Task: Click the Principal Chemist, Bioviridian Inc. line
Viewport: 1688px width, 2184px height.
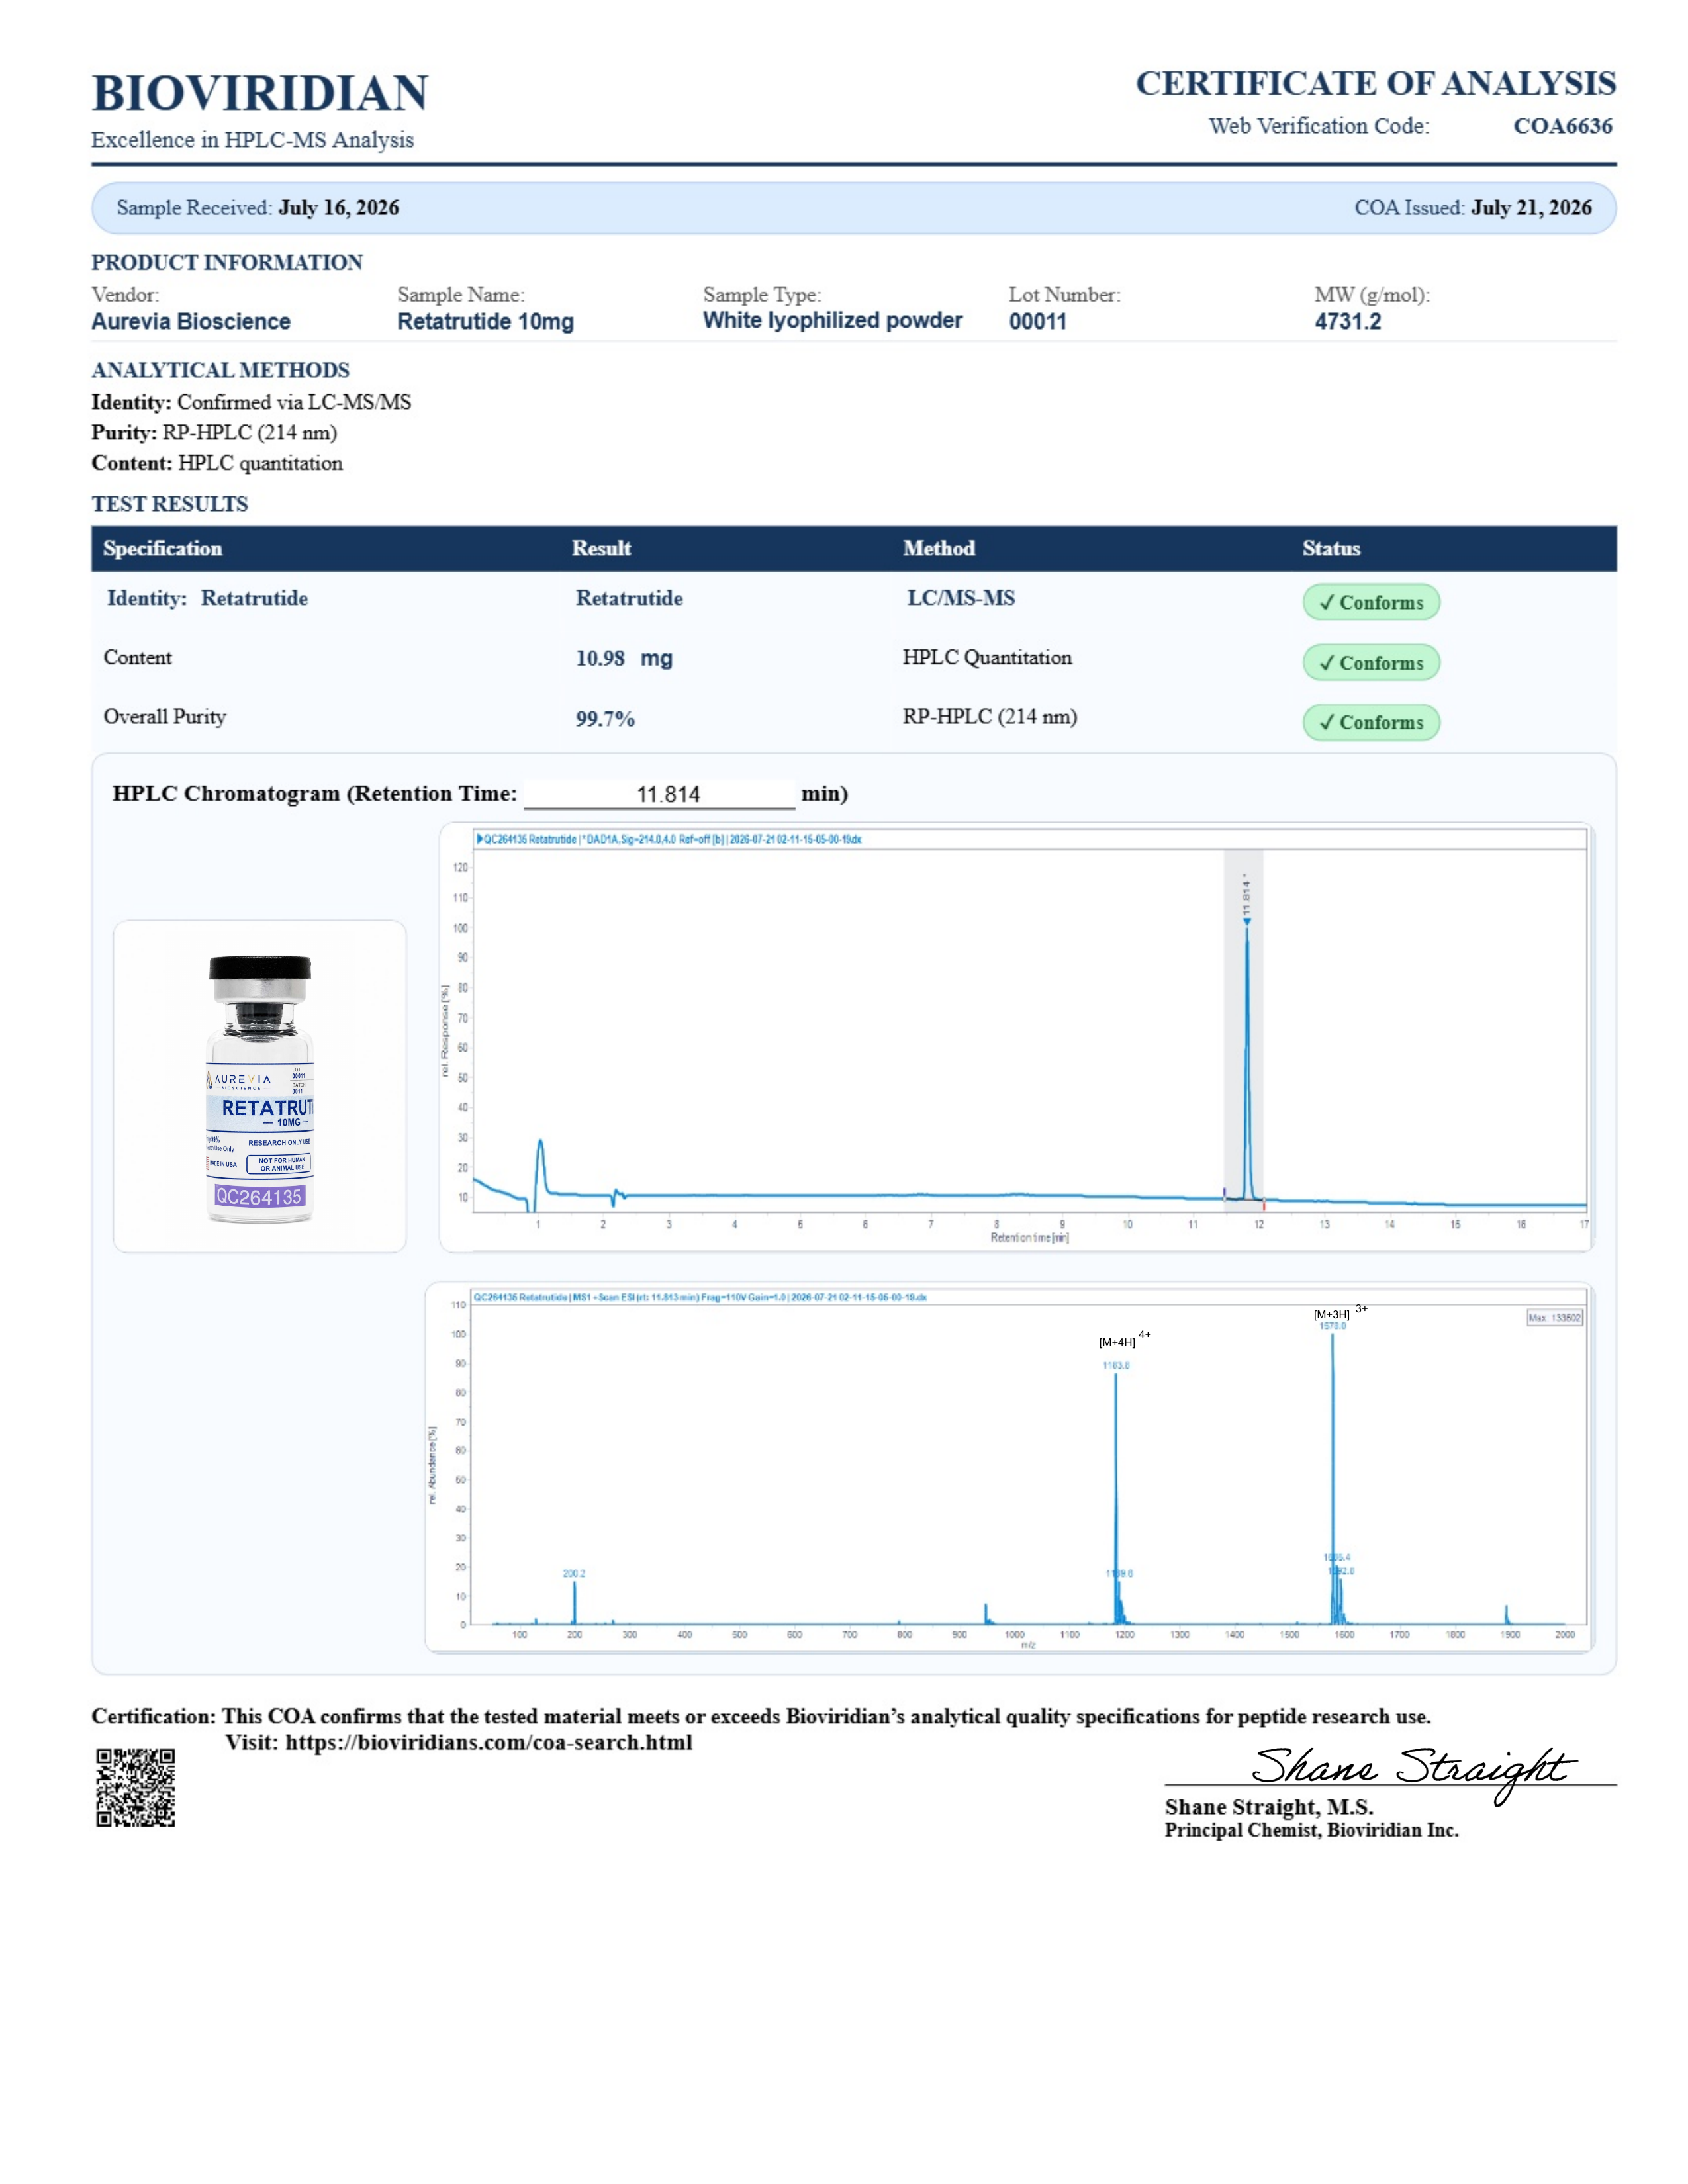Action: (x=1311, y=1830)
